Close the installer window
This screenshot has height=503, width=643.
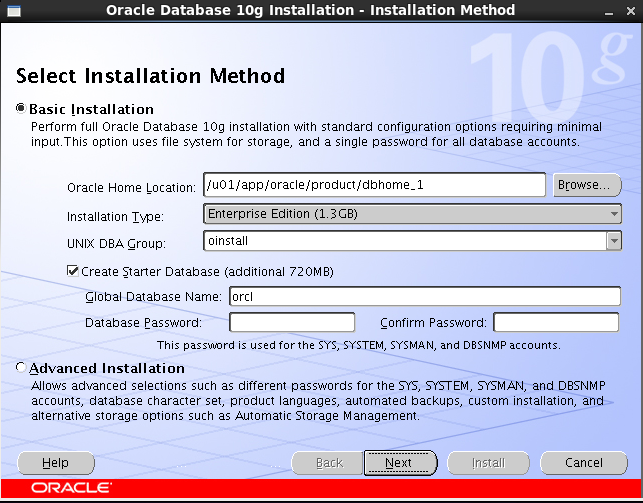(x=631, y=11)
